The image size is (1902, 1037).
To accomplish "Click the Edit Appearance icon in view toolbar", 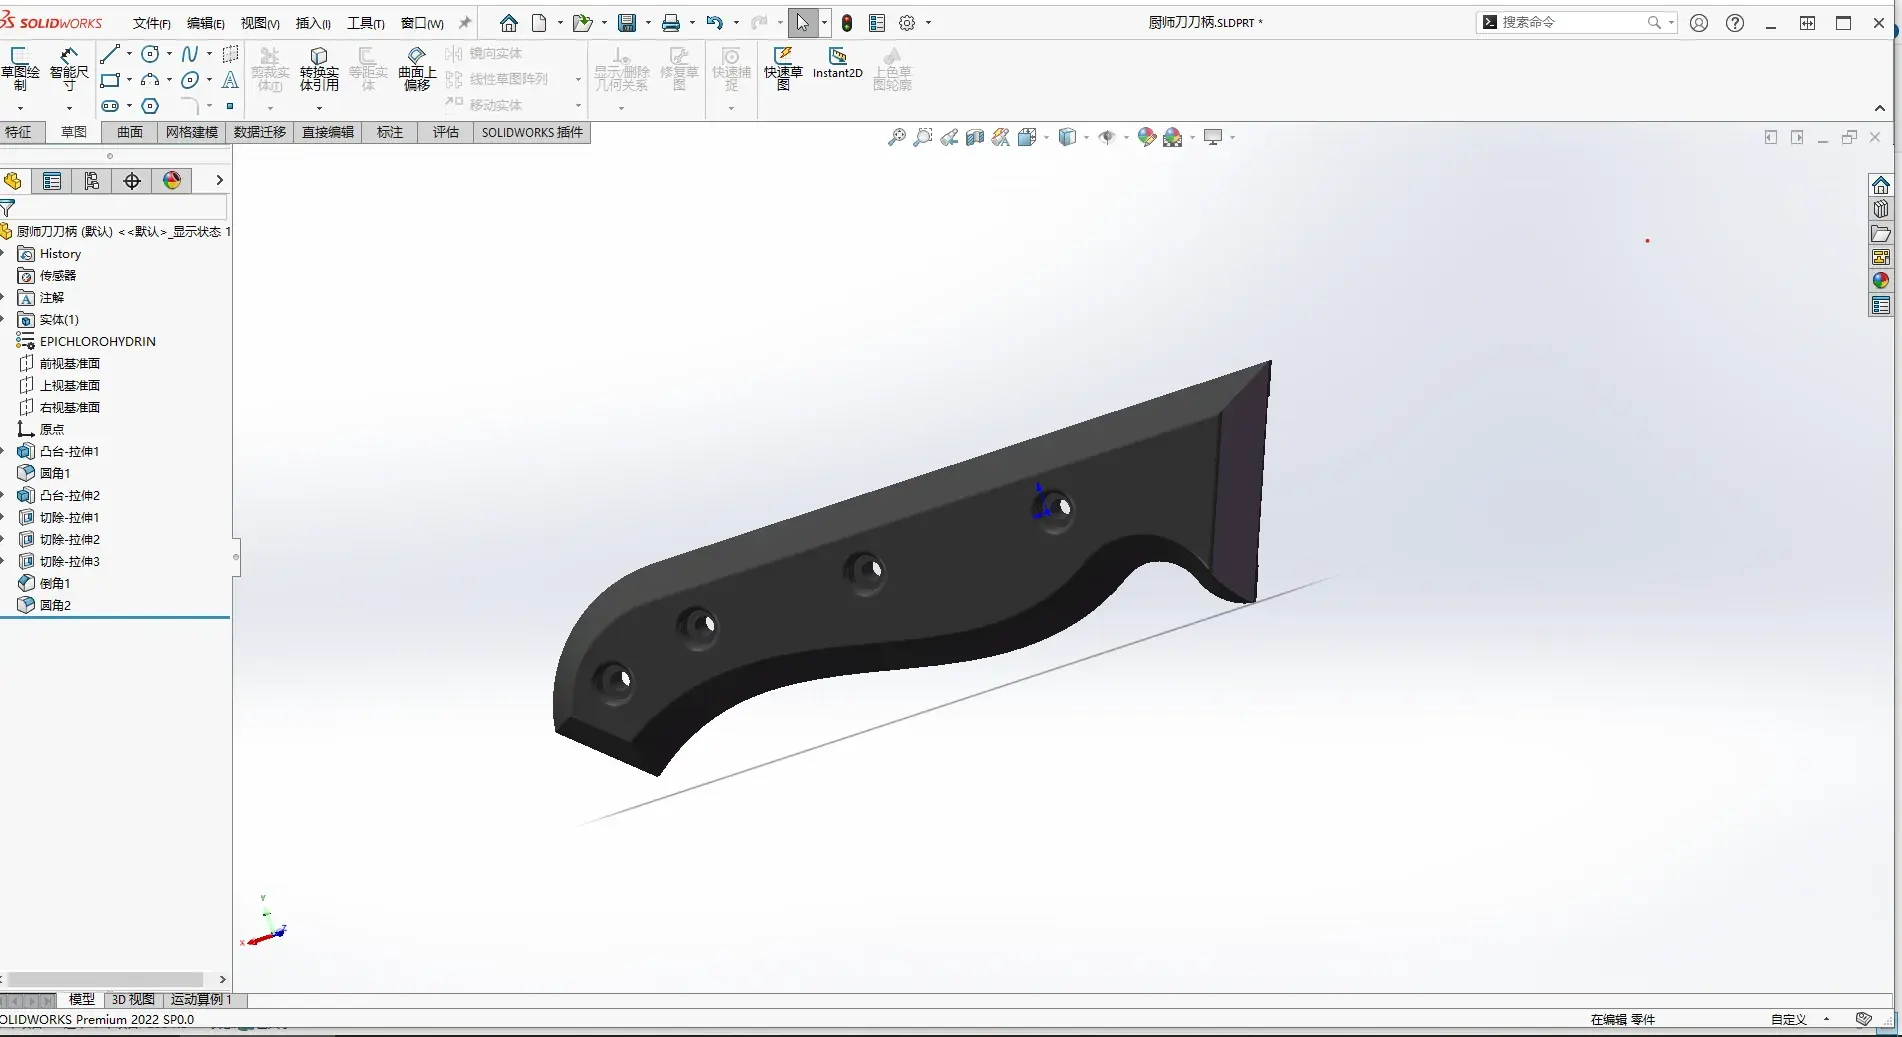I will coord(1147,137).
